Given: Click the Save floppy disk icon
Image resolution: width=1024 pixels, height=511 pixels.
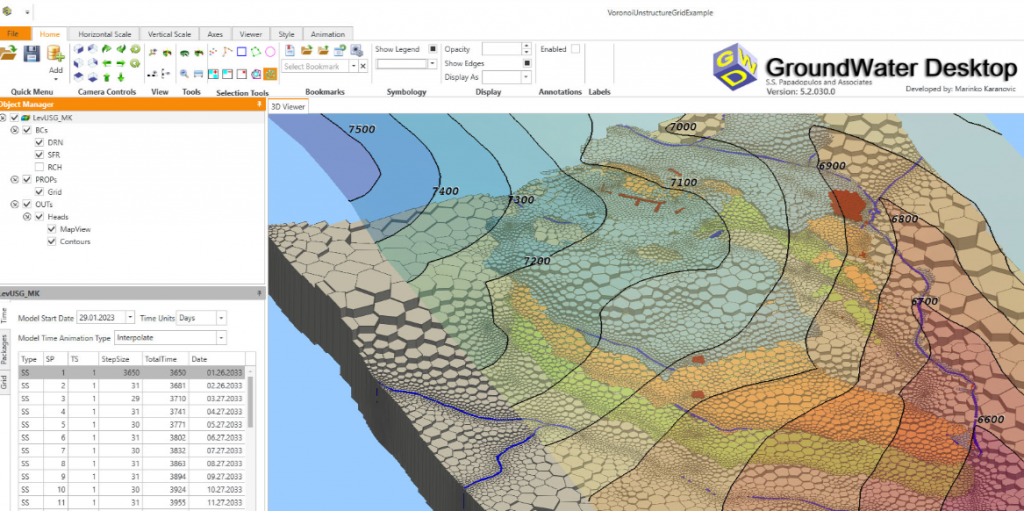Looking at the screenshot, I should pos(31,55).
